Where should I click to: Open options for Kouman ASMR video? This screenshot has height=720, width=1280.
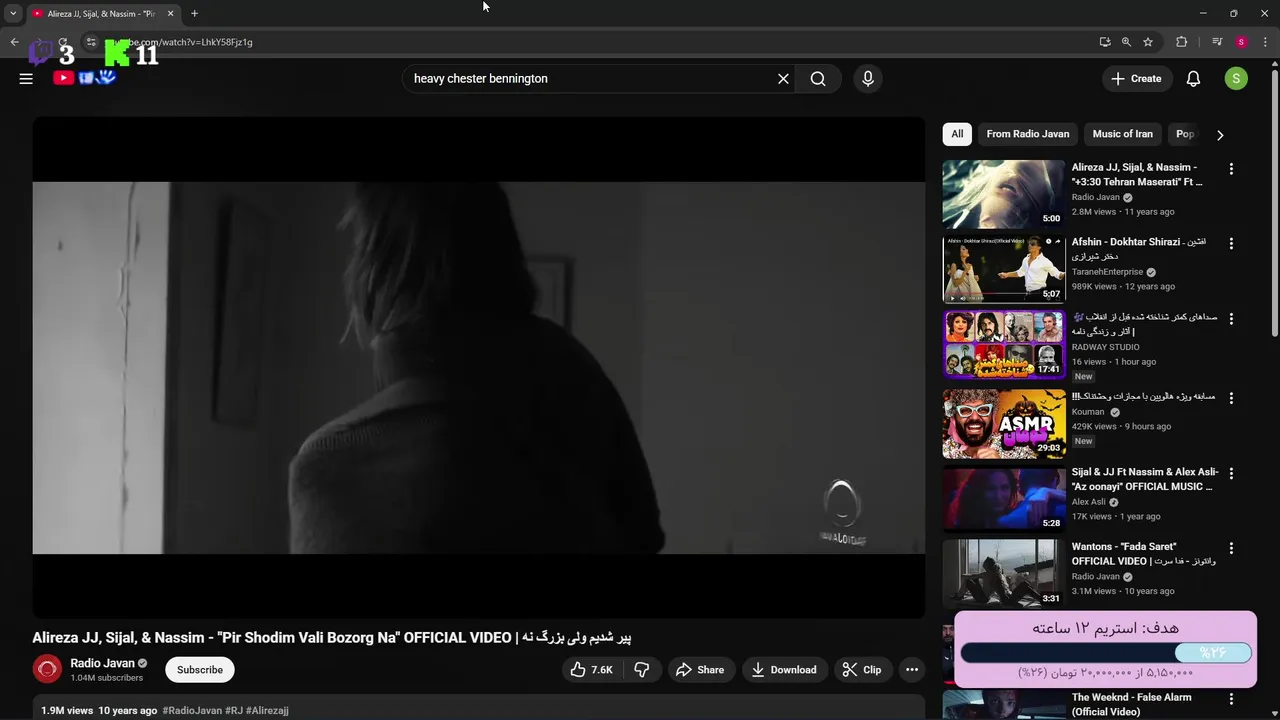point(1231,398)
